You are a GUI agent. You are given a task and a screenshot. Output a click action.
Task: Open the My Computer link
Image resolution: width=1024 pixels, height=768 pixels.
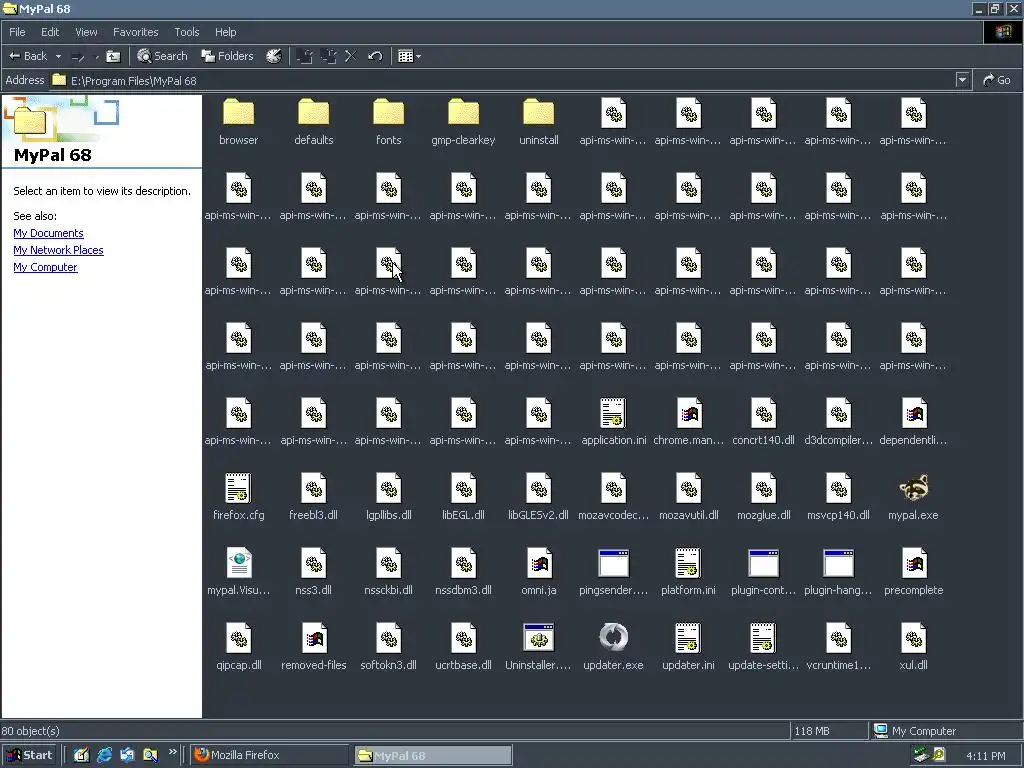tap(45, 267)
